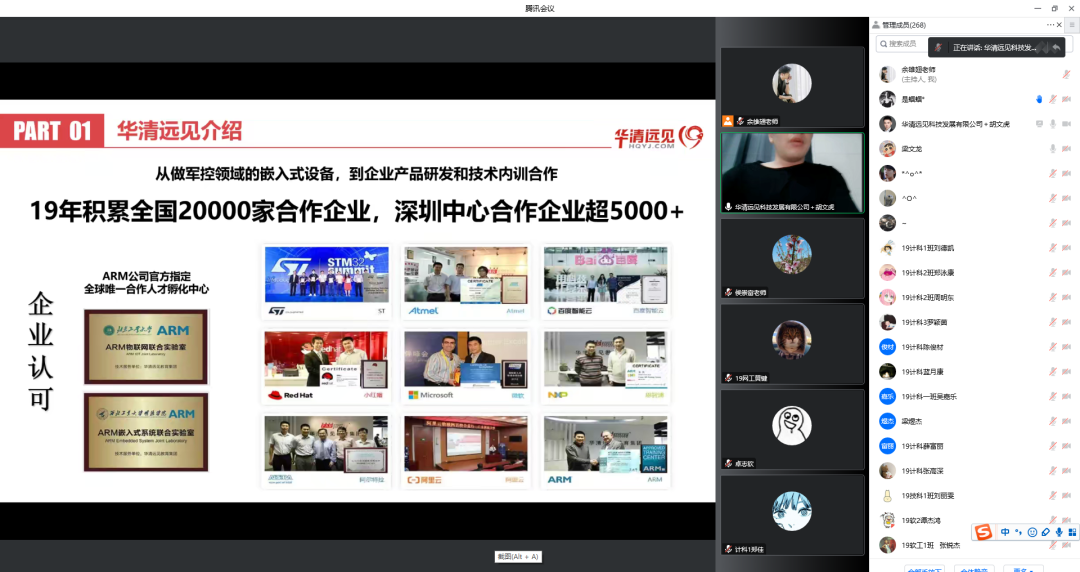Click the muted mic icon in the speaking notification
Viewport: 1080px width, 572px height.
pos(938,48)
